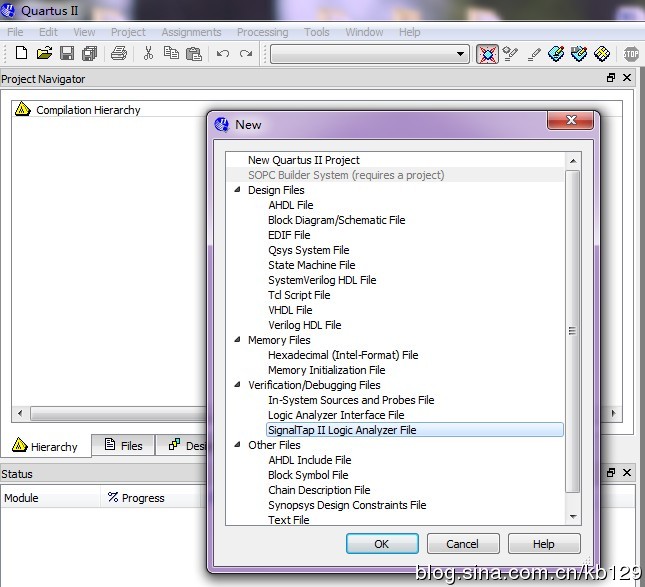Click the Pin Planner toolbar icon
This screenshot has width=645, height=587.
[x=556, y=54]
